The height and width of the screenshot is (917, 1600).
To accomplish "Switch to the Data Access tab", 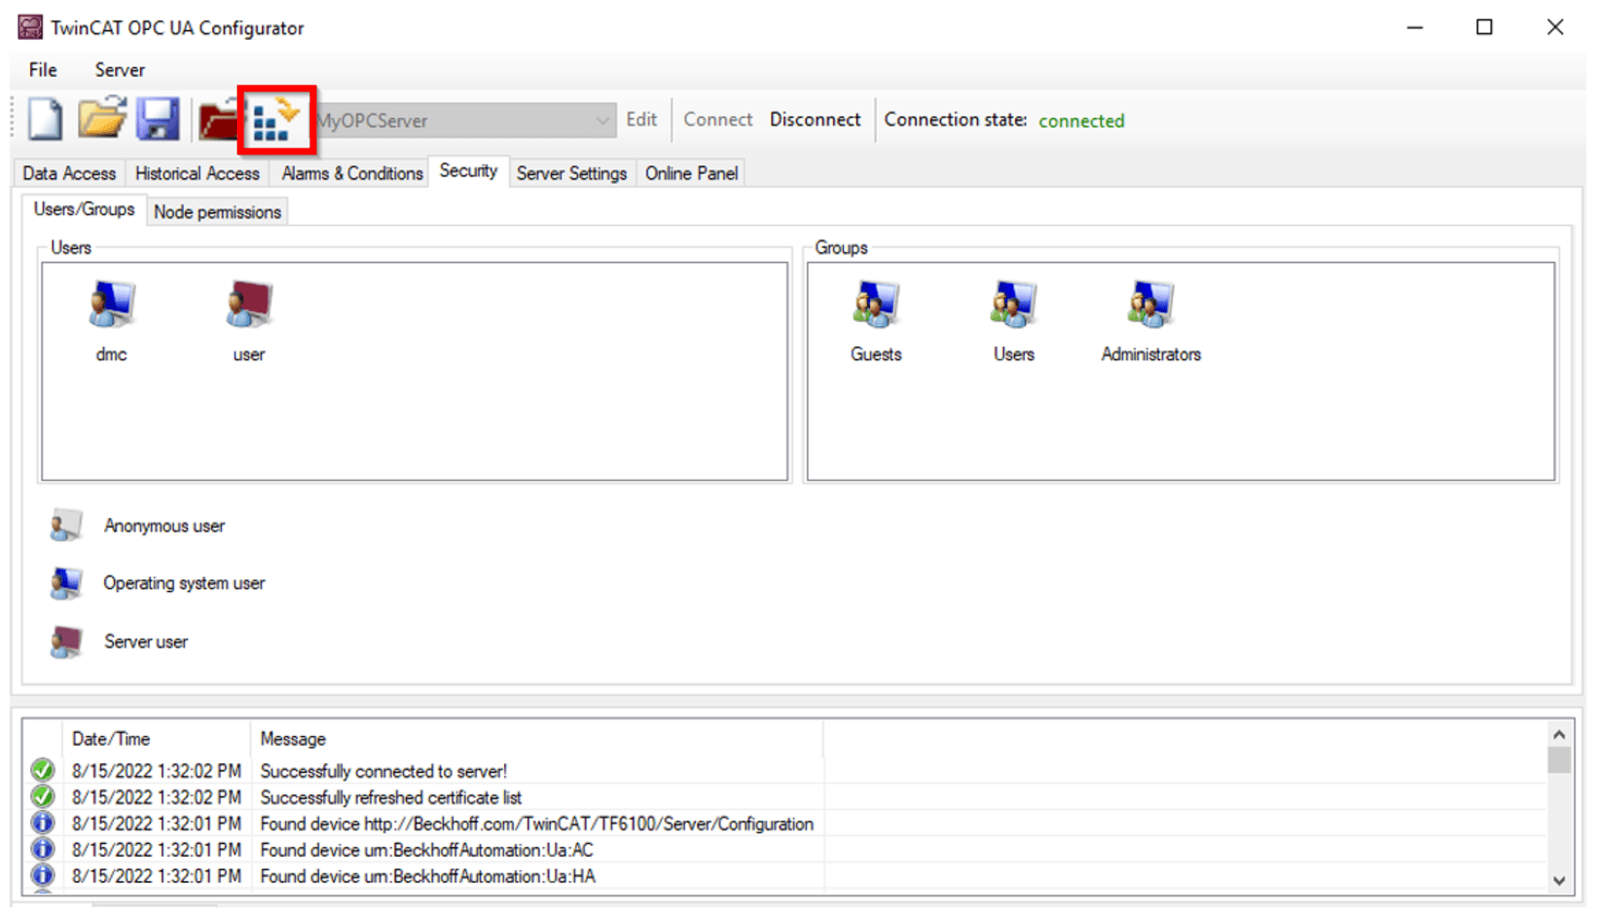I will pos(69,173).
